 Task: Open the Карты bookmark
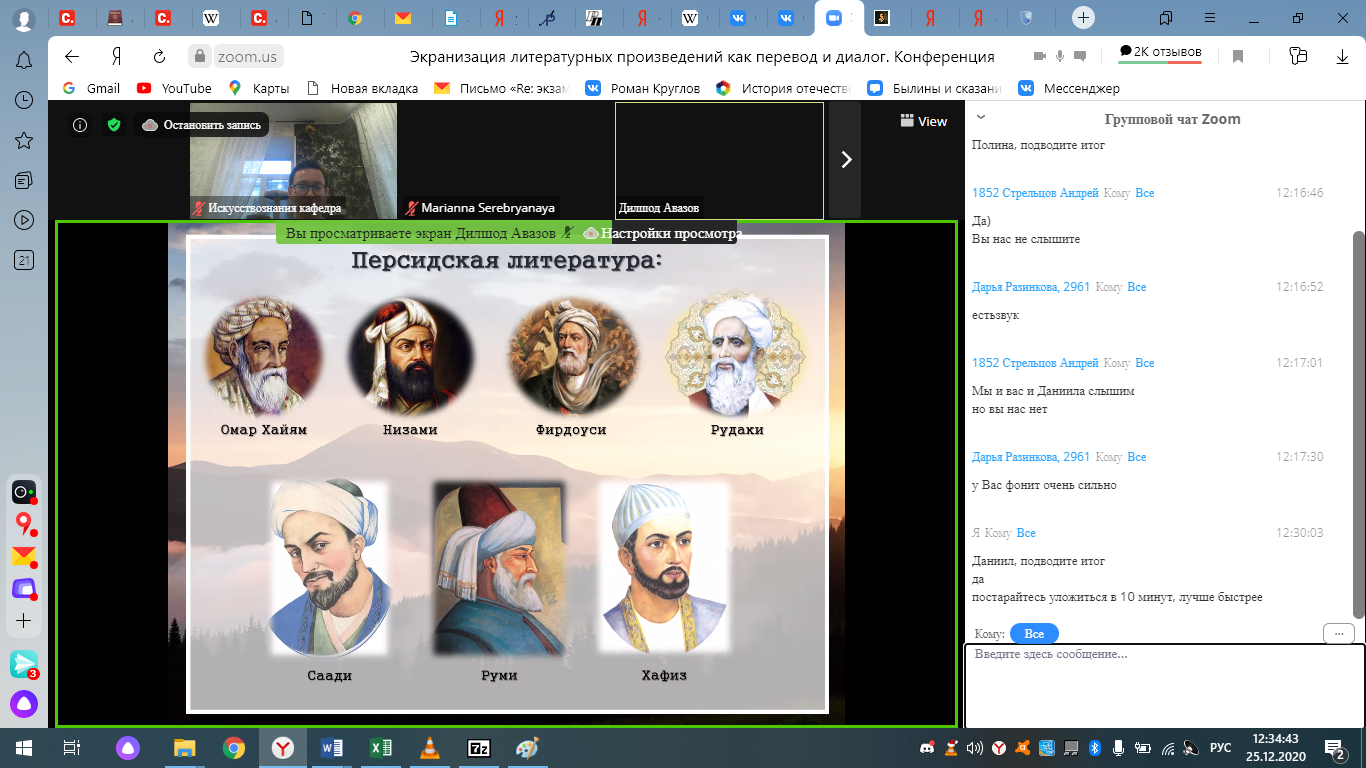click(258, 88)
